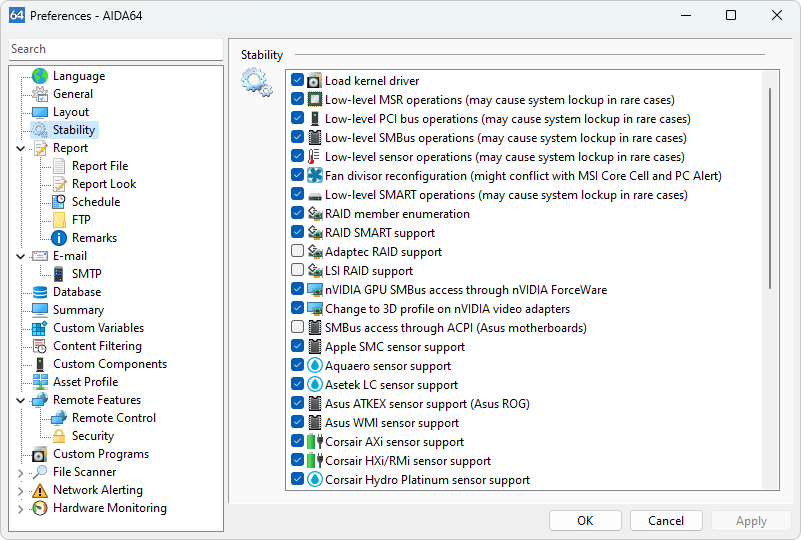Enable SMBus access through ACPI checkbox
The width and height of the screenshot is (801, 540).
coord(297,327)
